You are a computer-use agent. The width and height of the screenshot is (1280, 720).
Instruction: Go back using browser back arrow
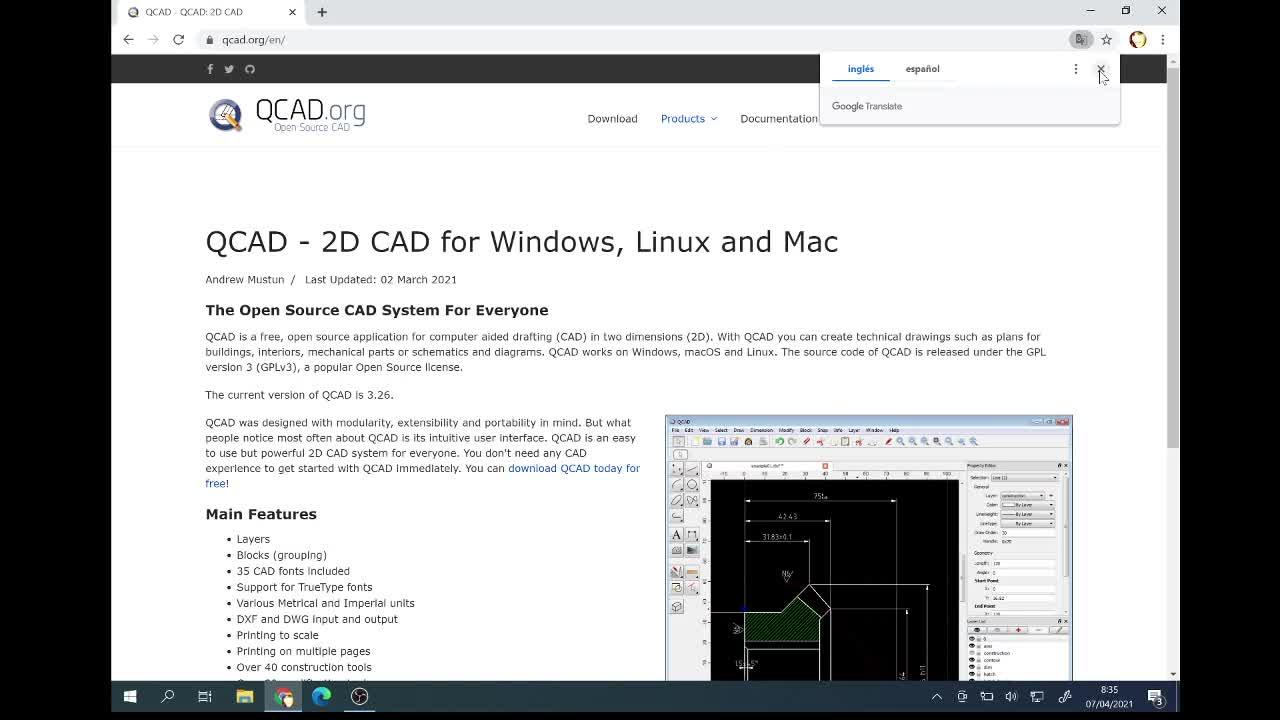pyautogui.click(x=128, y=39)
